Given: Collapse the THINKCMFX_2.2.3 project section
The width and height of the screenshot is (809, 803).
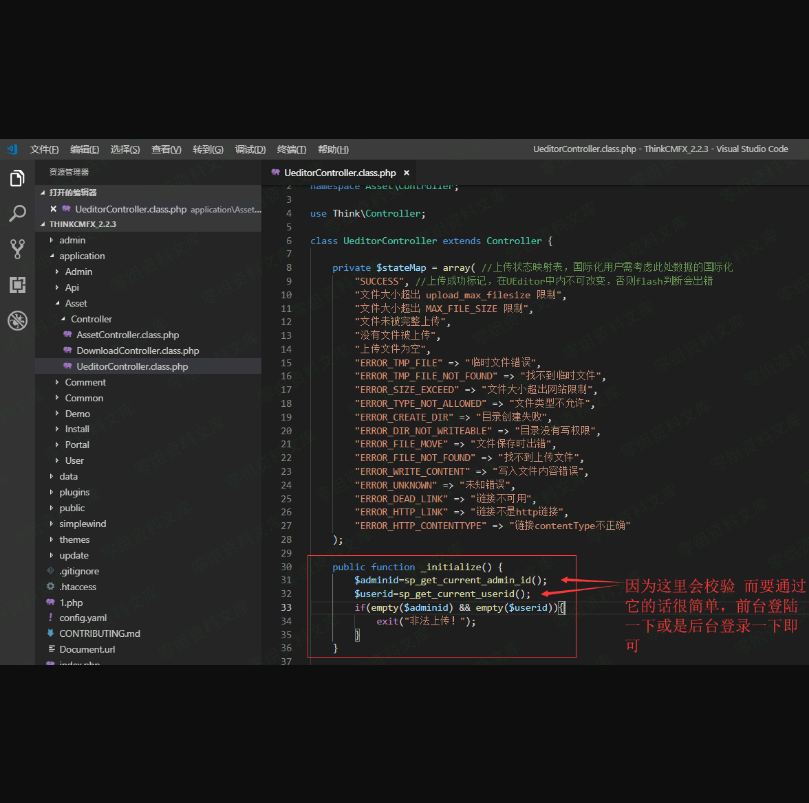Looking at the screenshot, I should click(82, 225).
